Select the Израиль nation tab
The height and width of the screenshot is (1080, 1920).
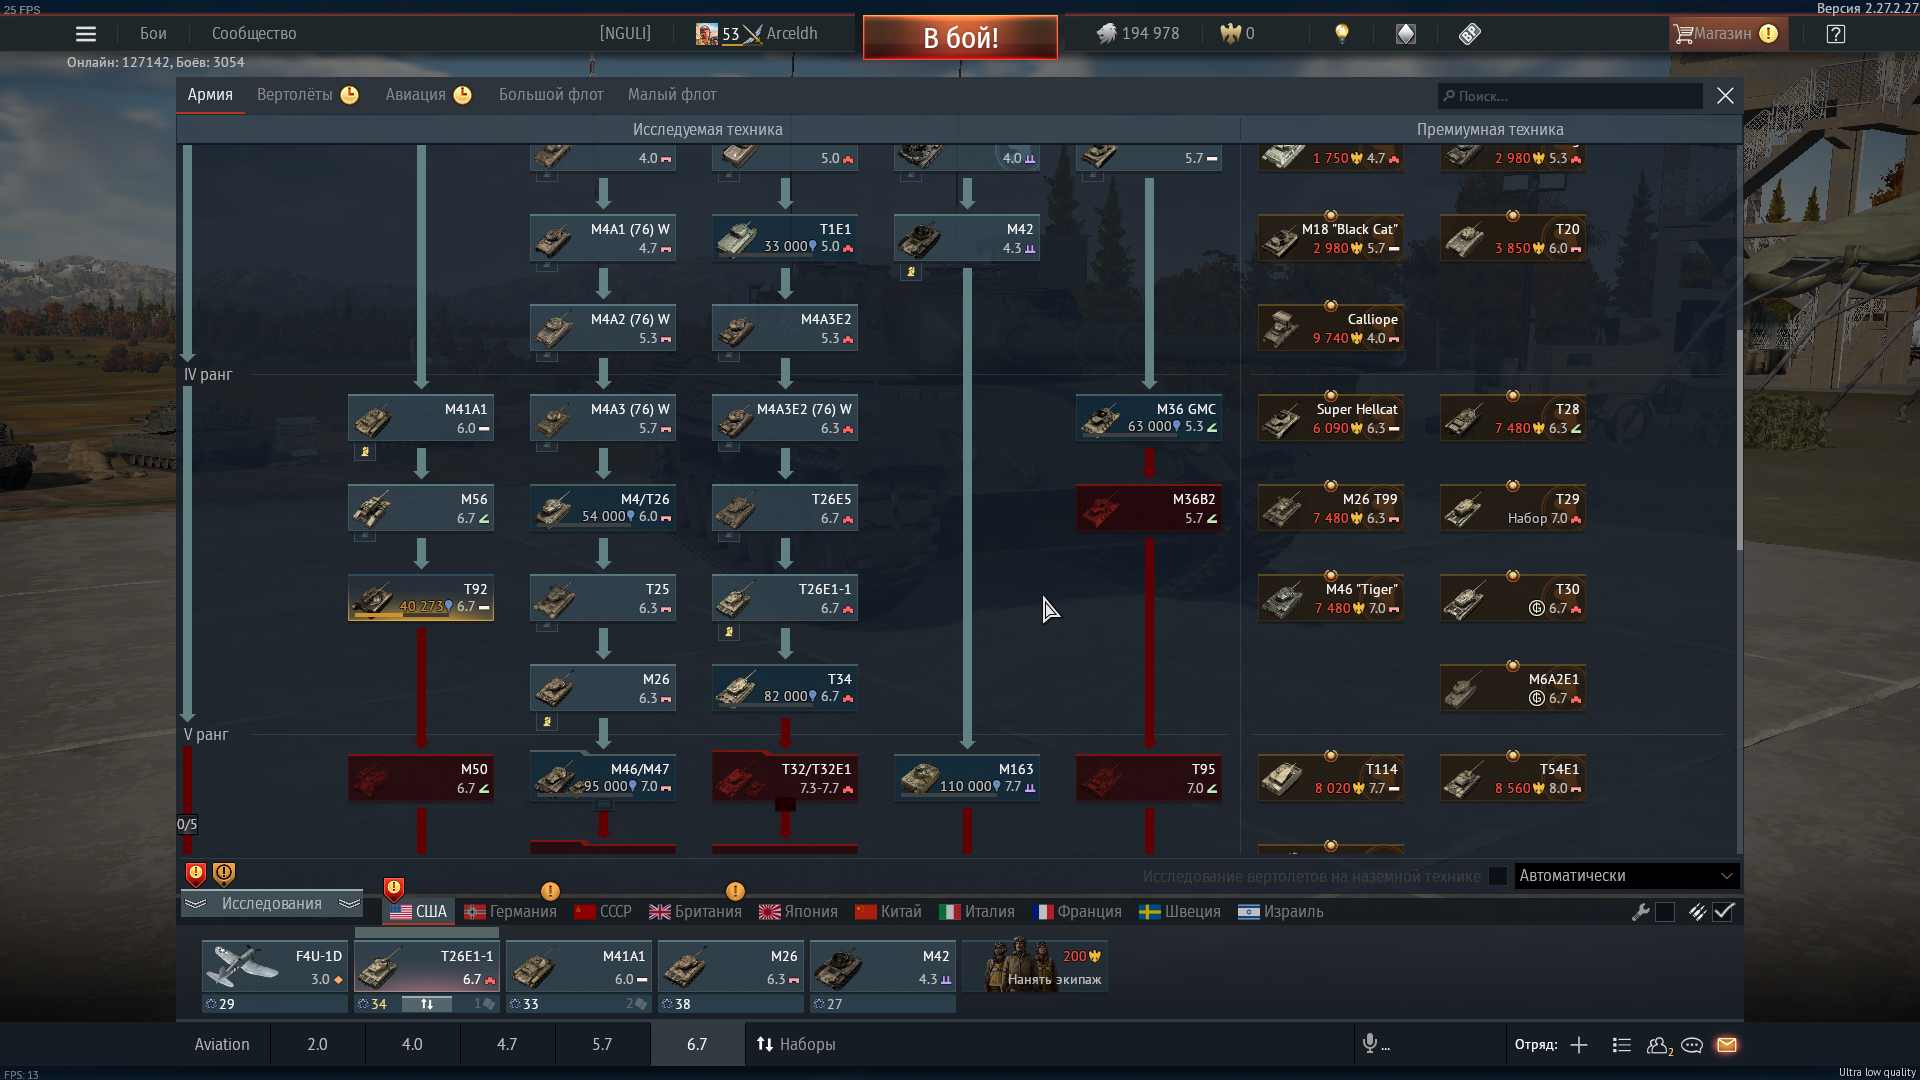[1280, 912]
